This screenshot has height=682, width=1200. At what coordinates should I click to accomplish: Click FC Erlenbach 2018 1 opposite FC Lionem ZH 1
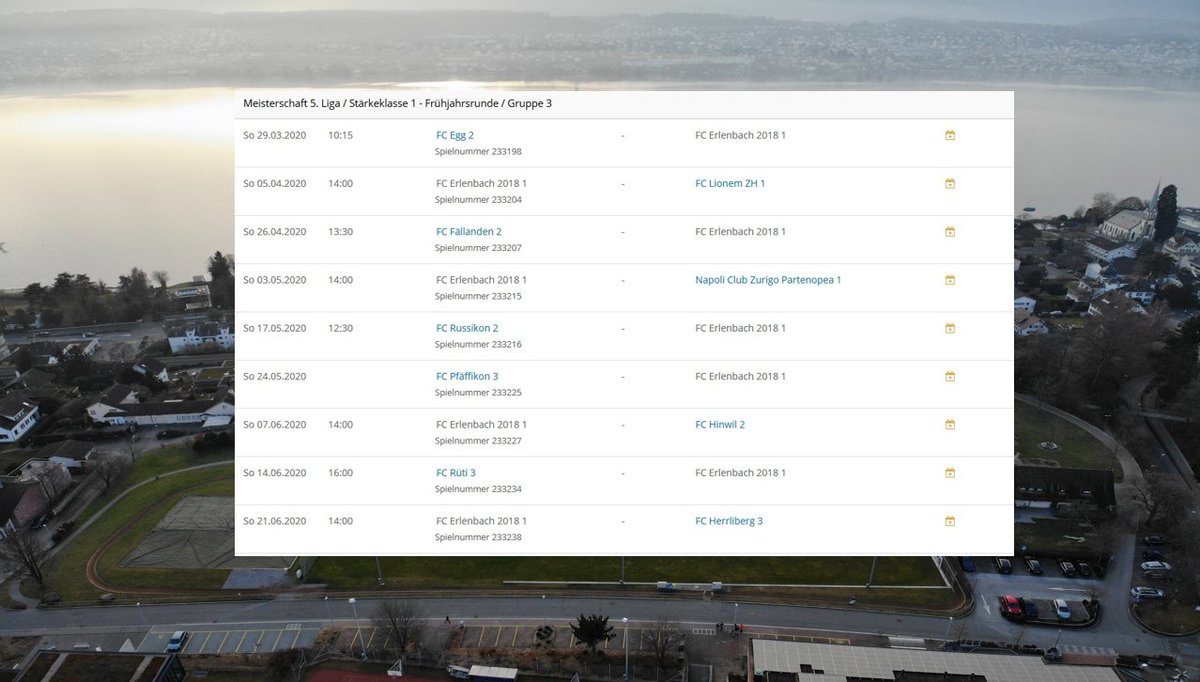[x=481, y=183]
